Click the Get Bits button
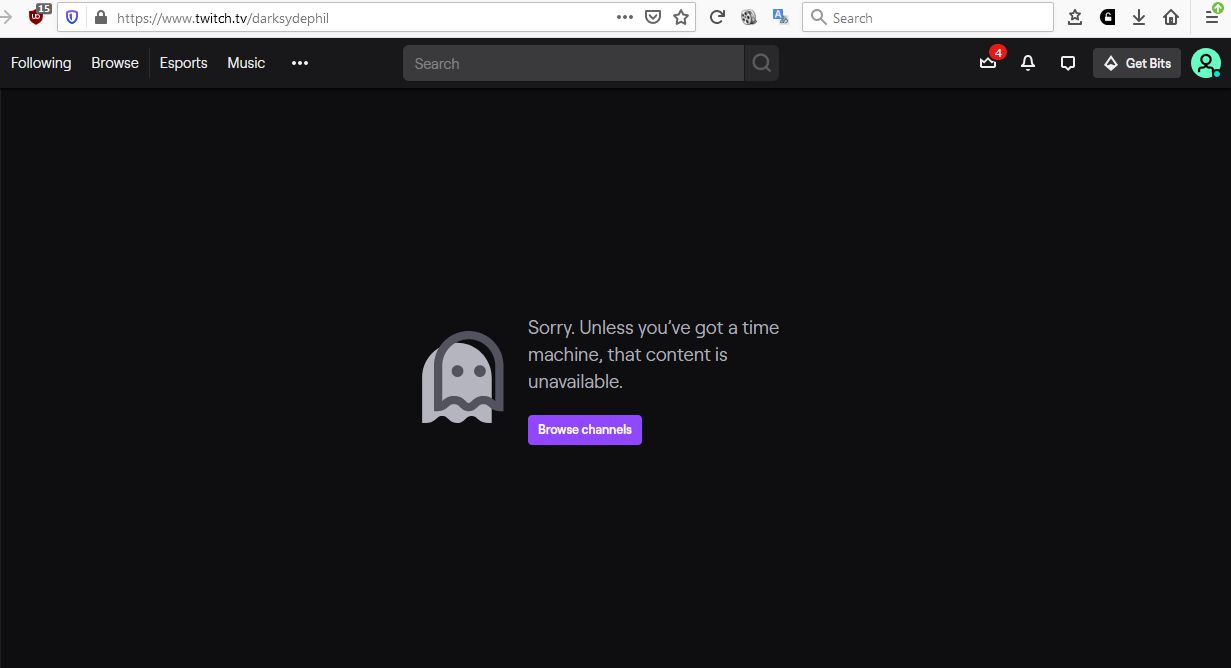The image size is (1231, 668). (x=1137, y=63)
